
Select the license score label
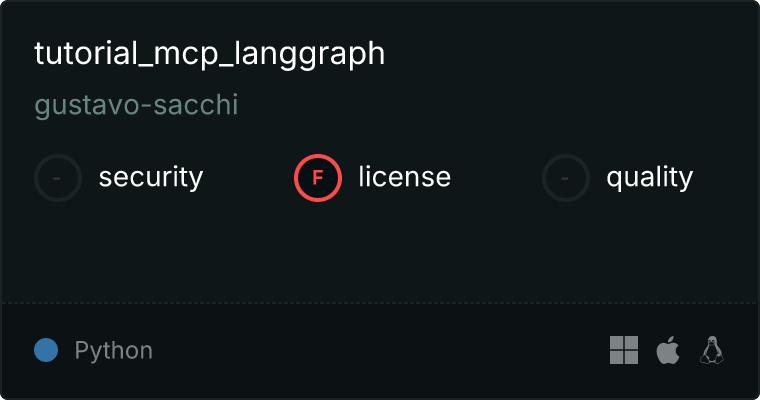(405, 176)
